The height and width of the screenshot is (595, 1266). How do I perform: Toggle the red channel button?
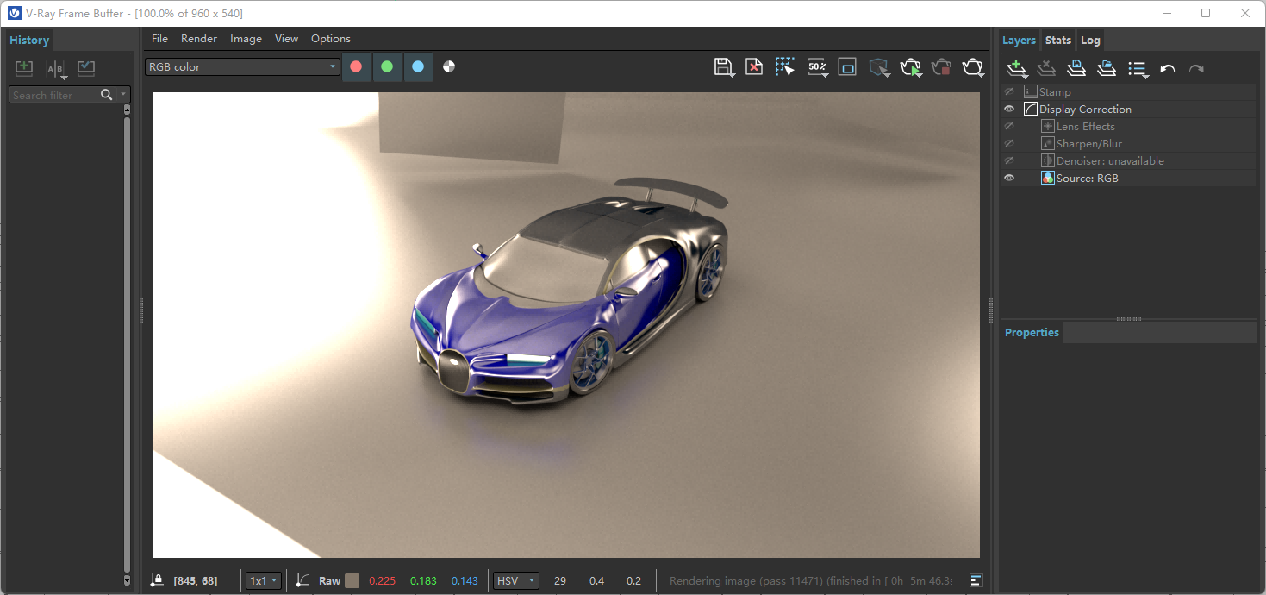coord(356,67)
